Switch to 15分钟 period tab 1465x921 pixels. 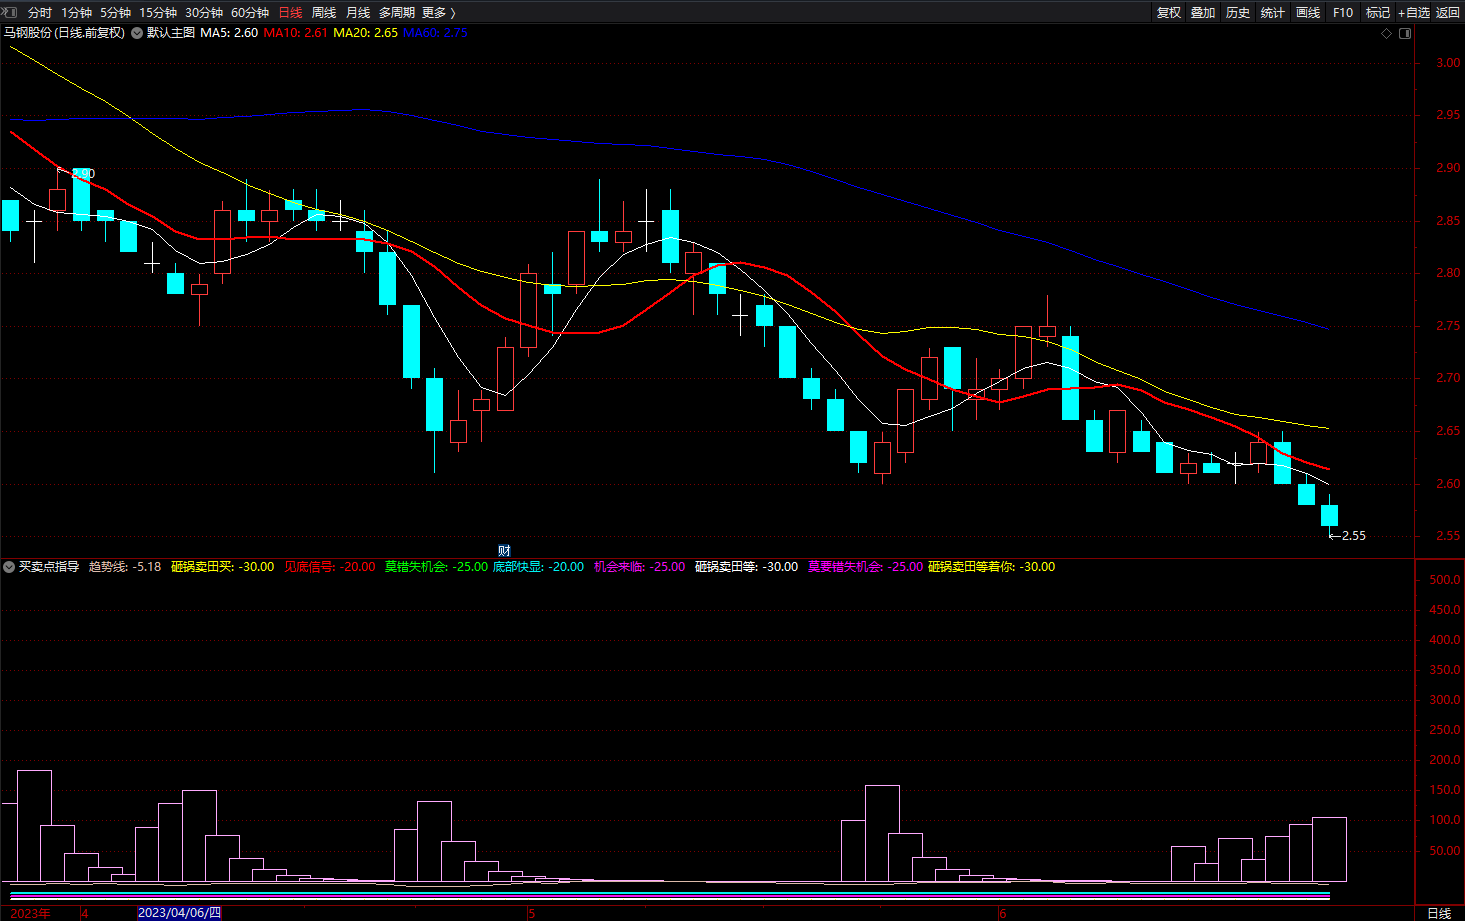tap(158, 12)
